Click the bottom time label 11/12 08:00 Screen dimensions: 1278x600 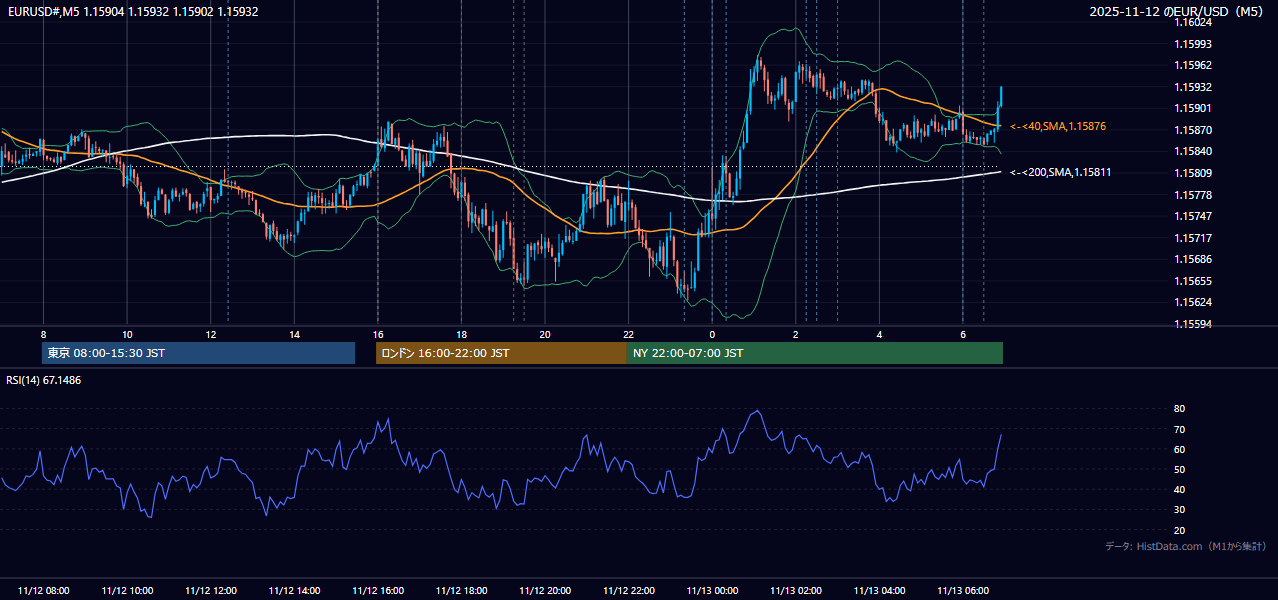pyautogui.click(x=43, y=591)
